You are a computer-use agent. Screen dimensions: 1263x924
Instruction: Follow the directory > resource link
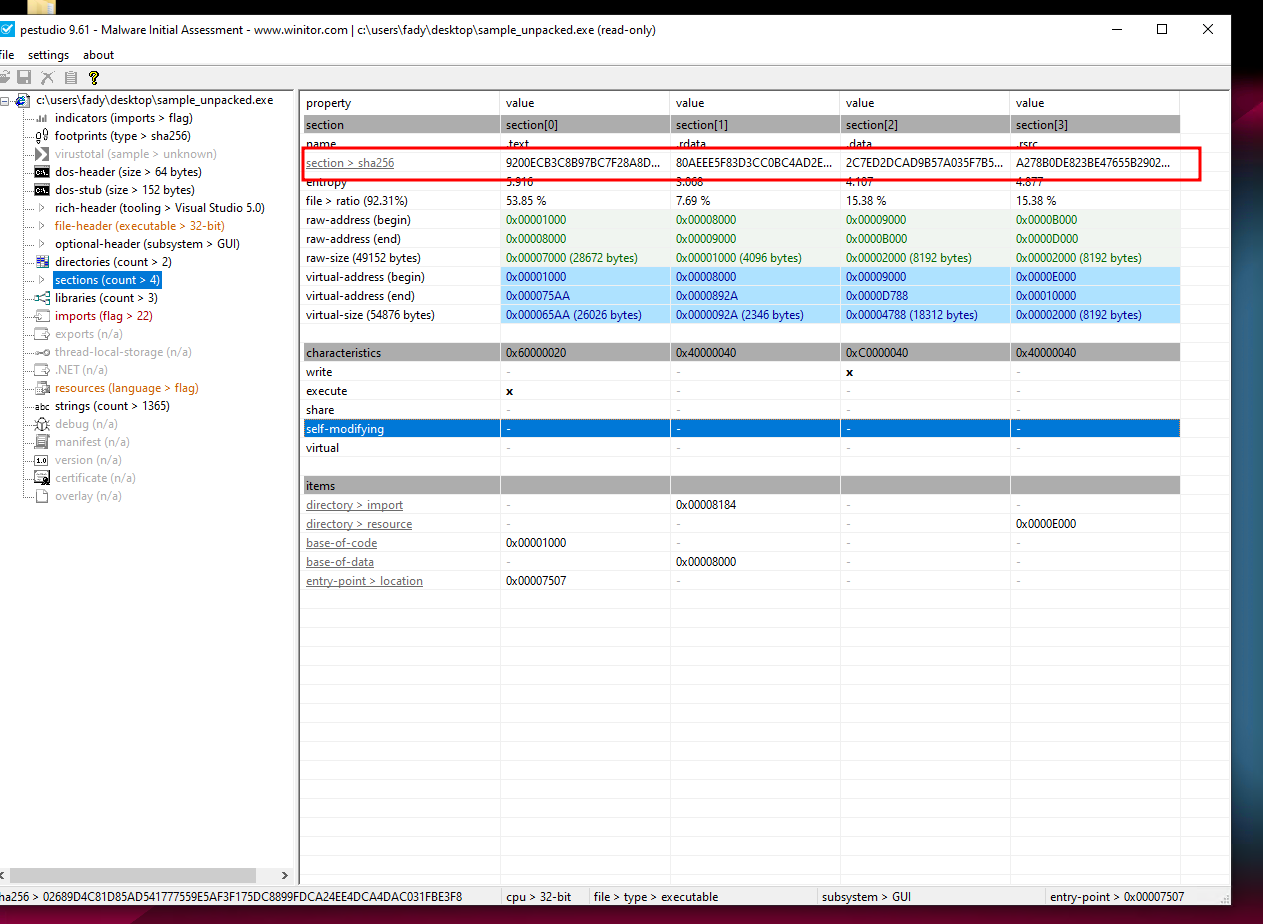coord(359,524)
